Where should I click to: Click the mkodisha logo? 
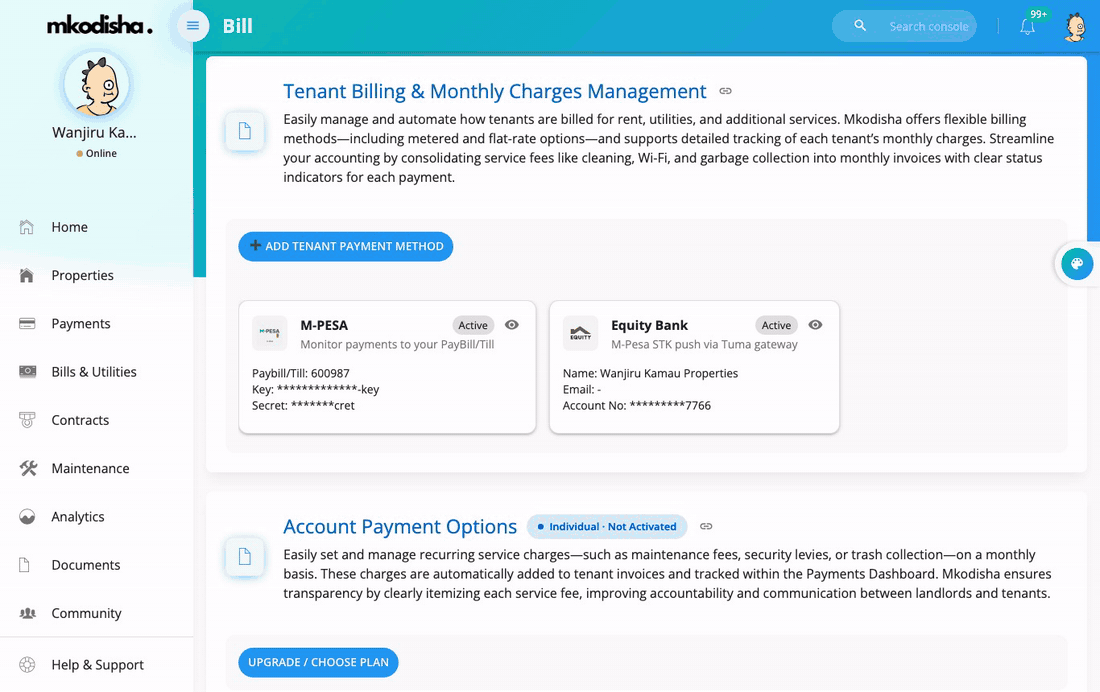point(99,26)
